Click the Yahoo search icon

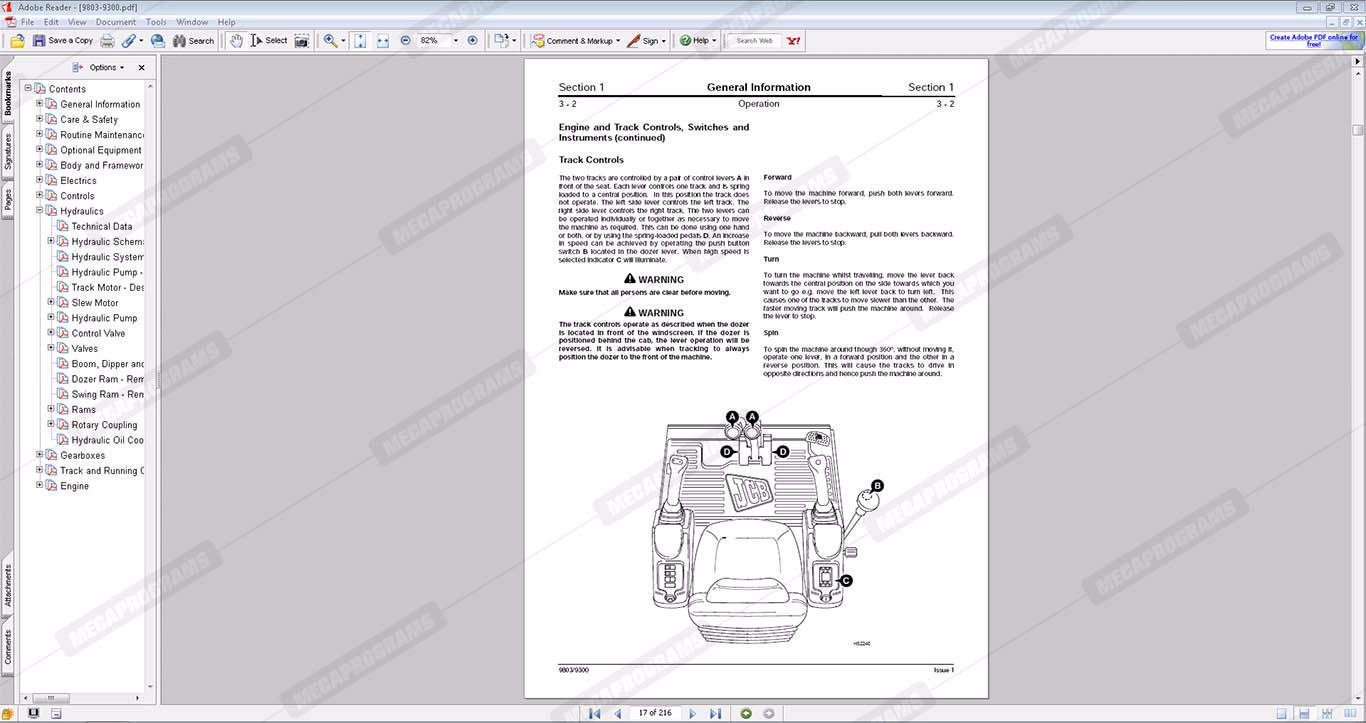click(793, 41)
